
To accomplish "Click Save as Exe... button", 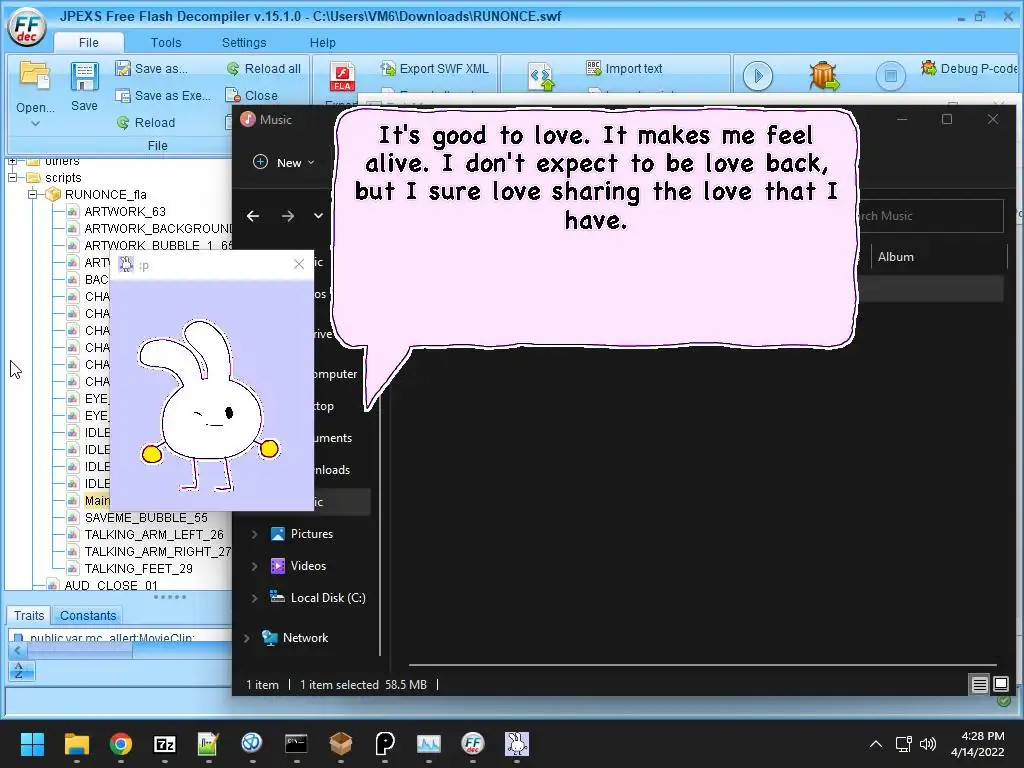I will point(163,95).
